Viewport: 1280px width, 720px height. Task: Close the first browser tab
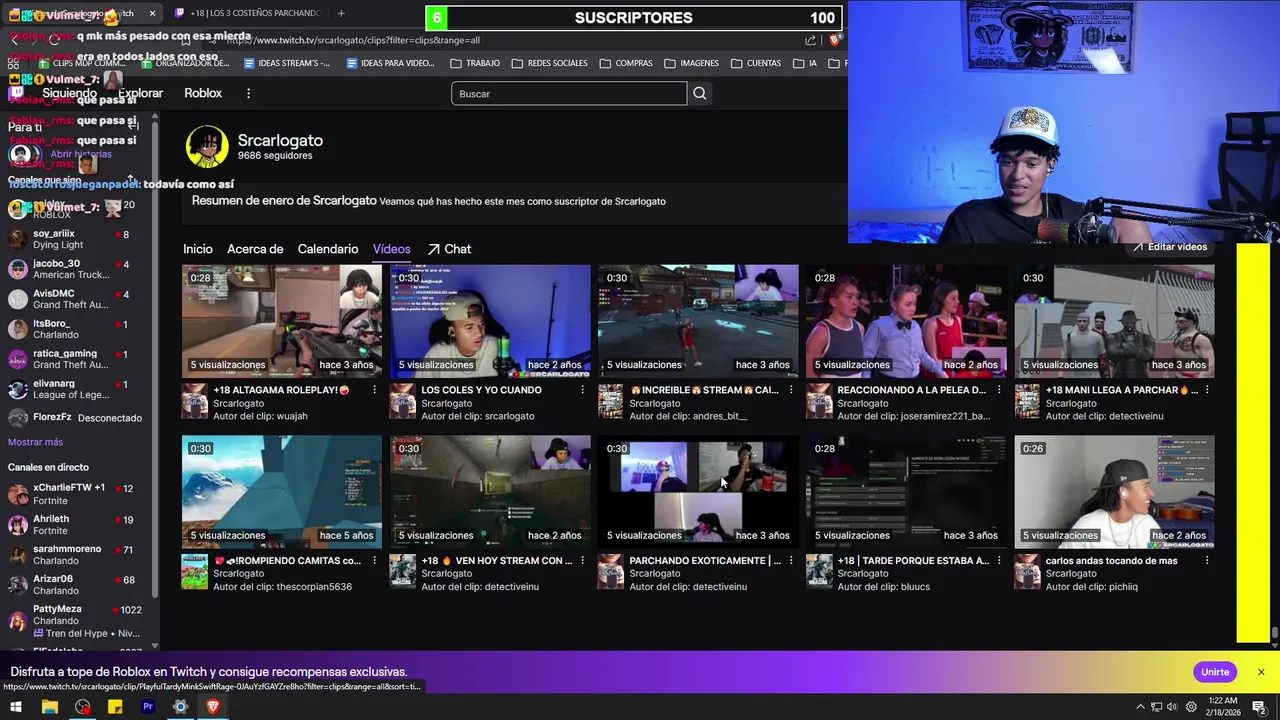point(152,13)
